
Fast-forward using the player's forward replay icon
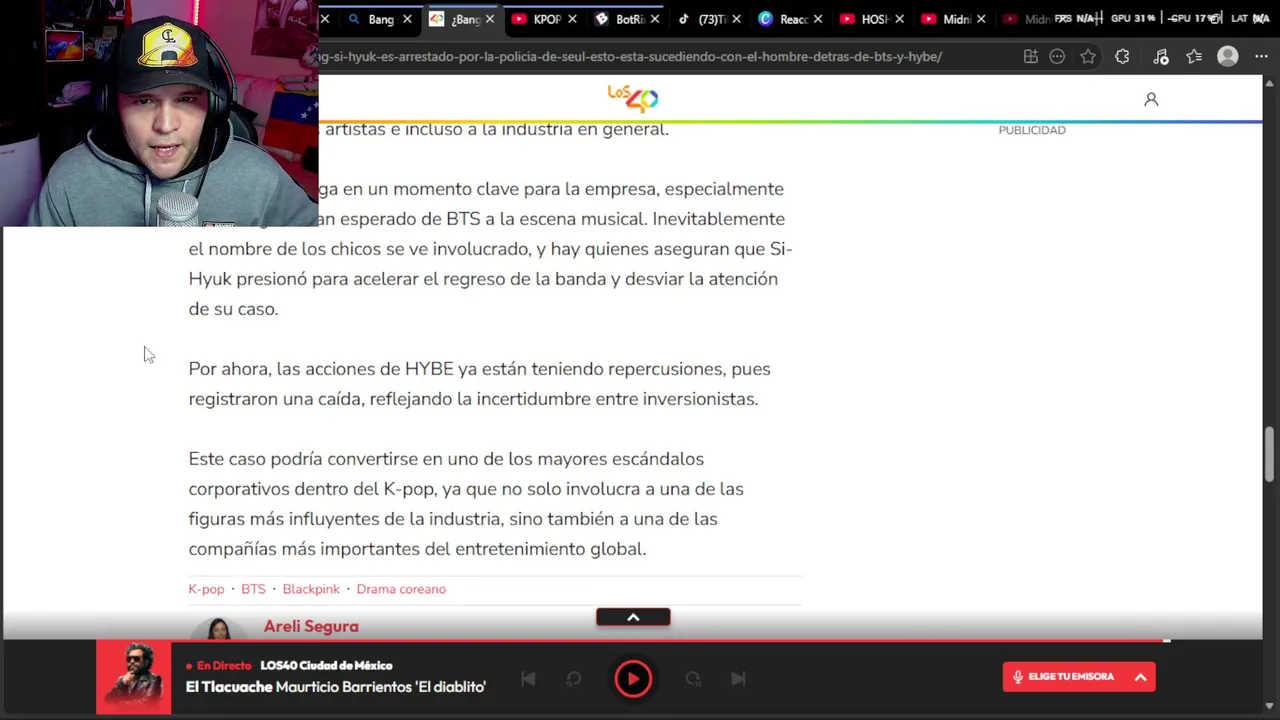click(x=693, y=679)
